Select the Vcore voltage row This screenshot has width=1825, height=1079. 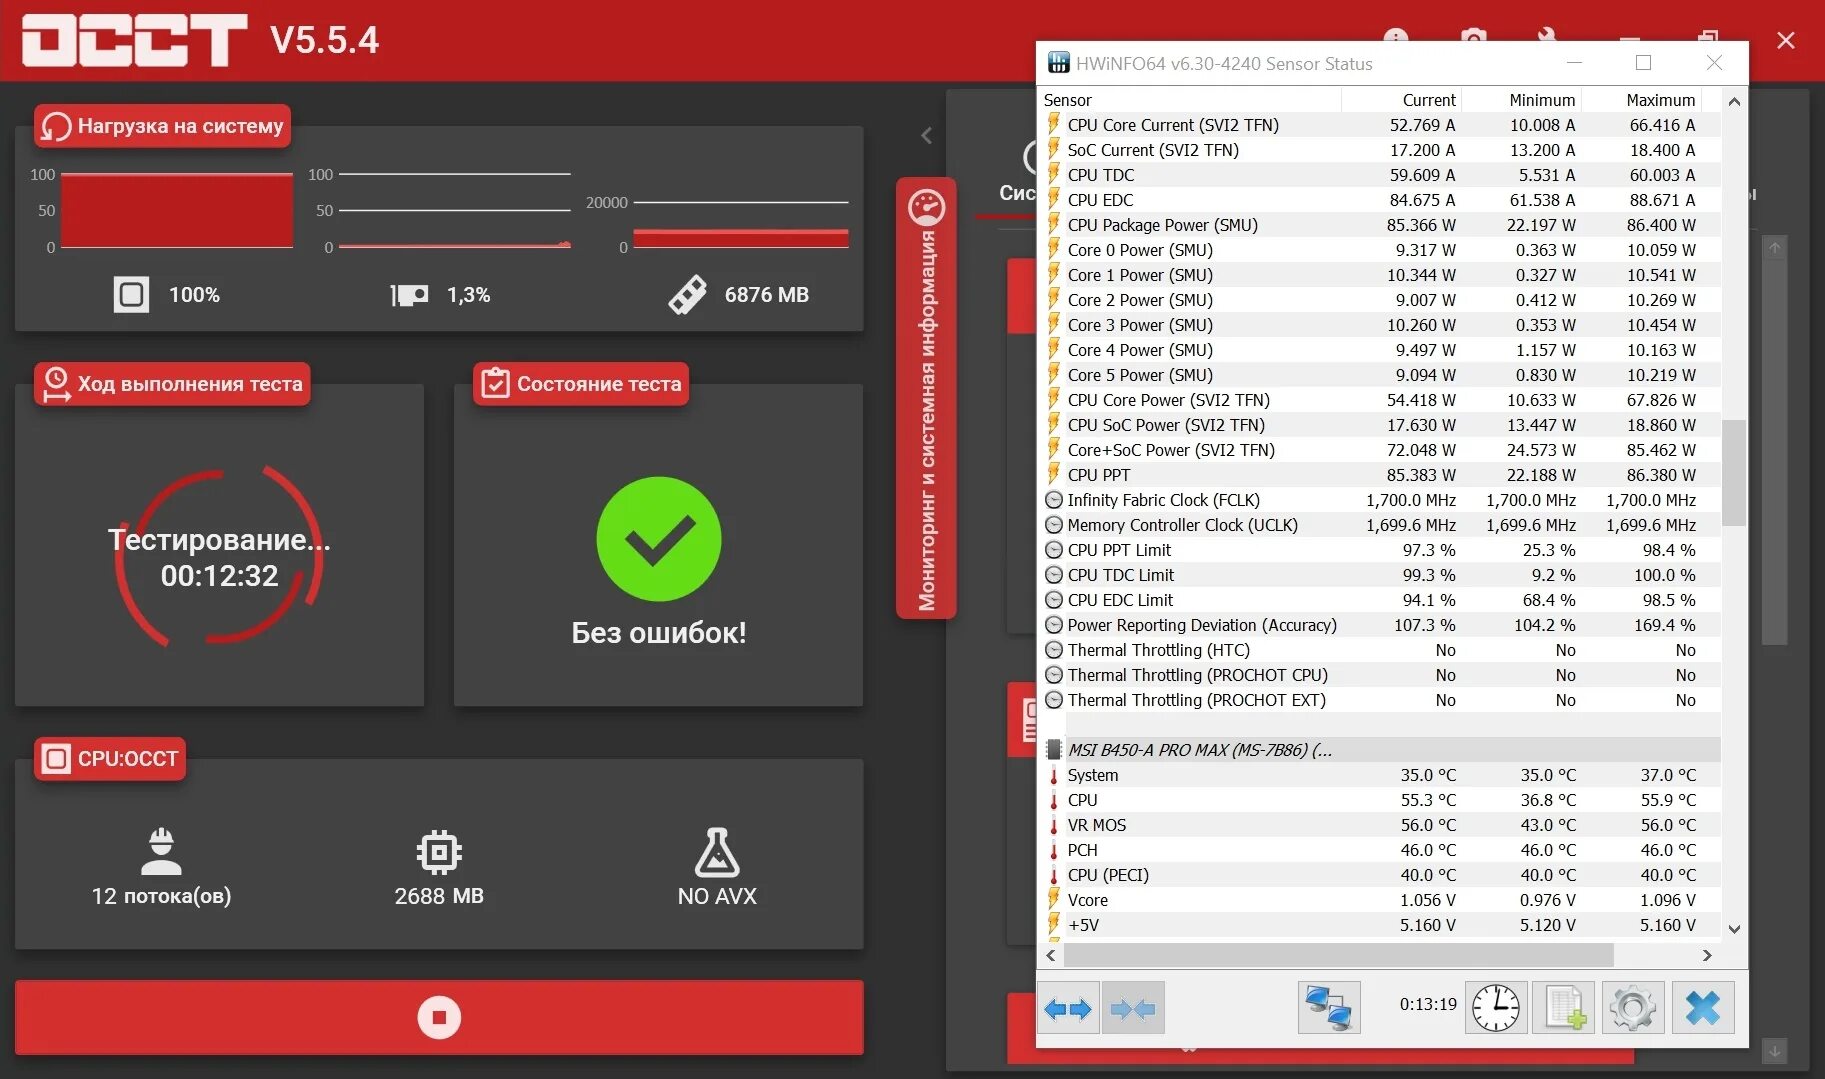(x=1380, y=900)
